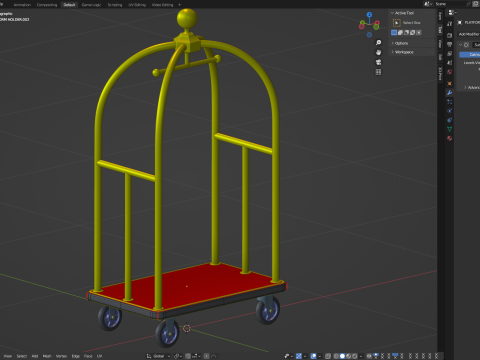The image size is (480, 360).
Task: Open the Vertex menu in viewport header
Action: click(x=61, y=356)
